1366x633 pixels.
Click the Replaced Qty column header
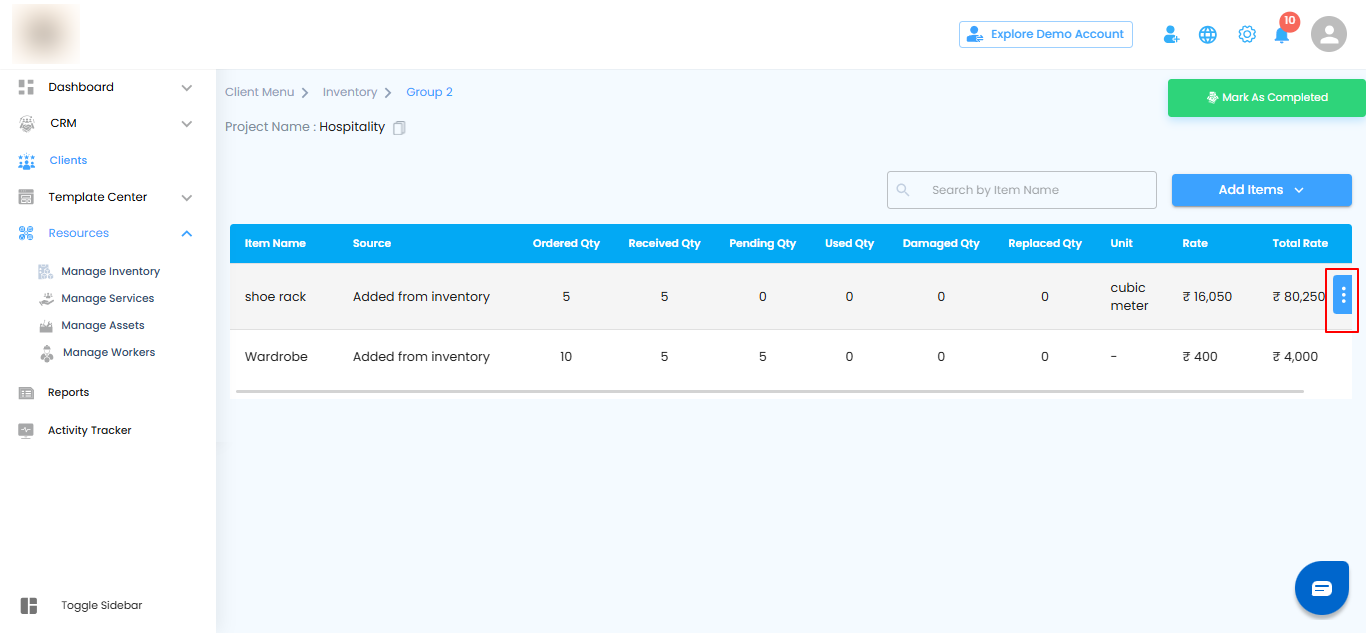pos(1045,243)
